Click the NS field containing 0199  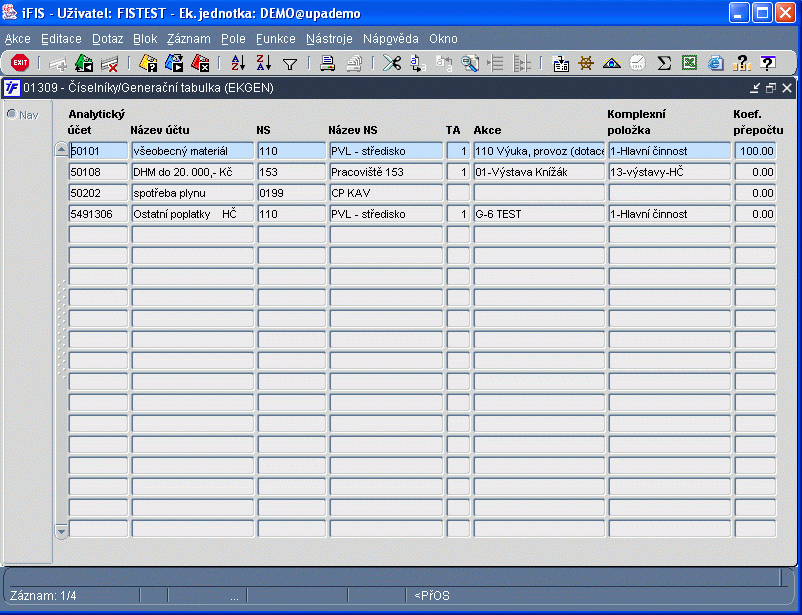292,193
